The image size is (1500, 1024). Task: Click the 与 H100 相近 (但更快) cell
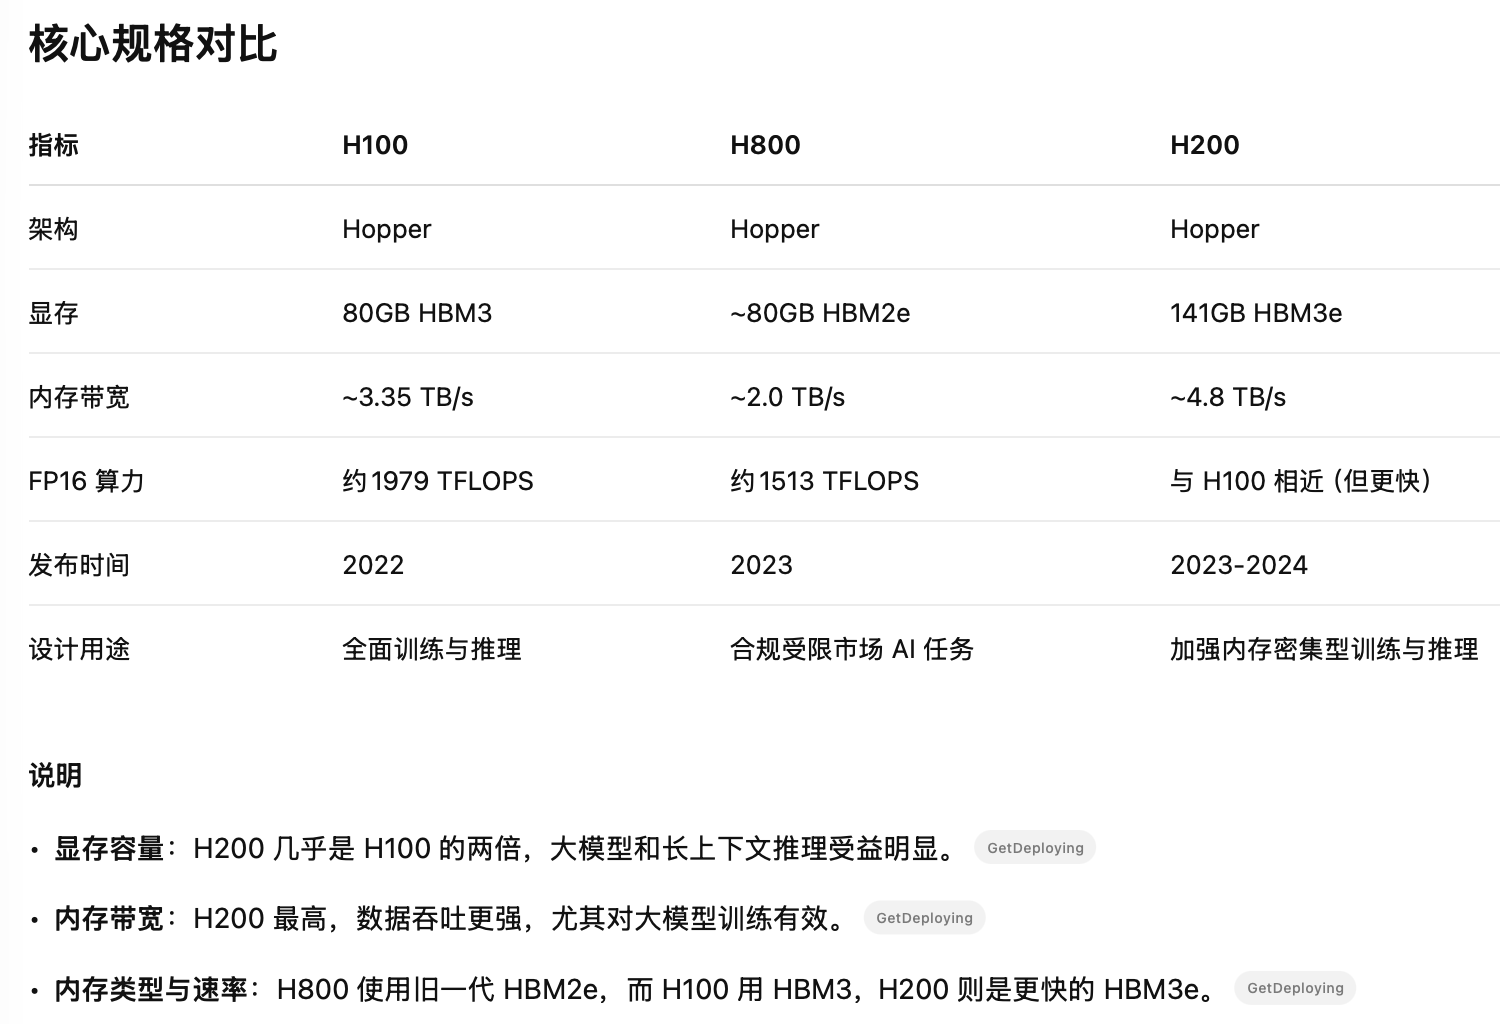pyautogui.click(x=1302, y=481)
